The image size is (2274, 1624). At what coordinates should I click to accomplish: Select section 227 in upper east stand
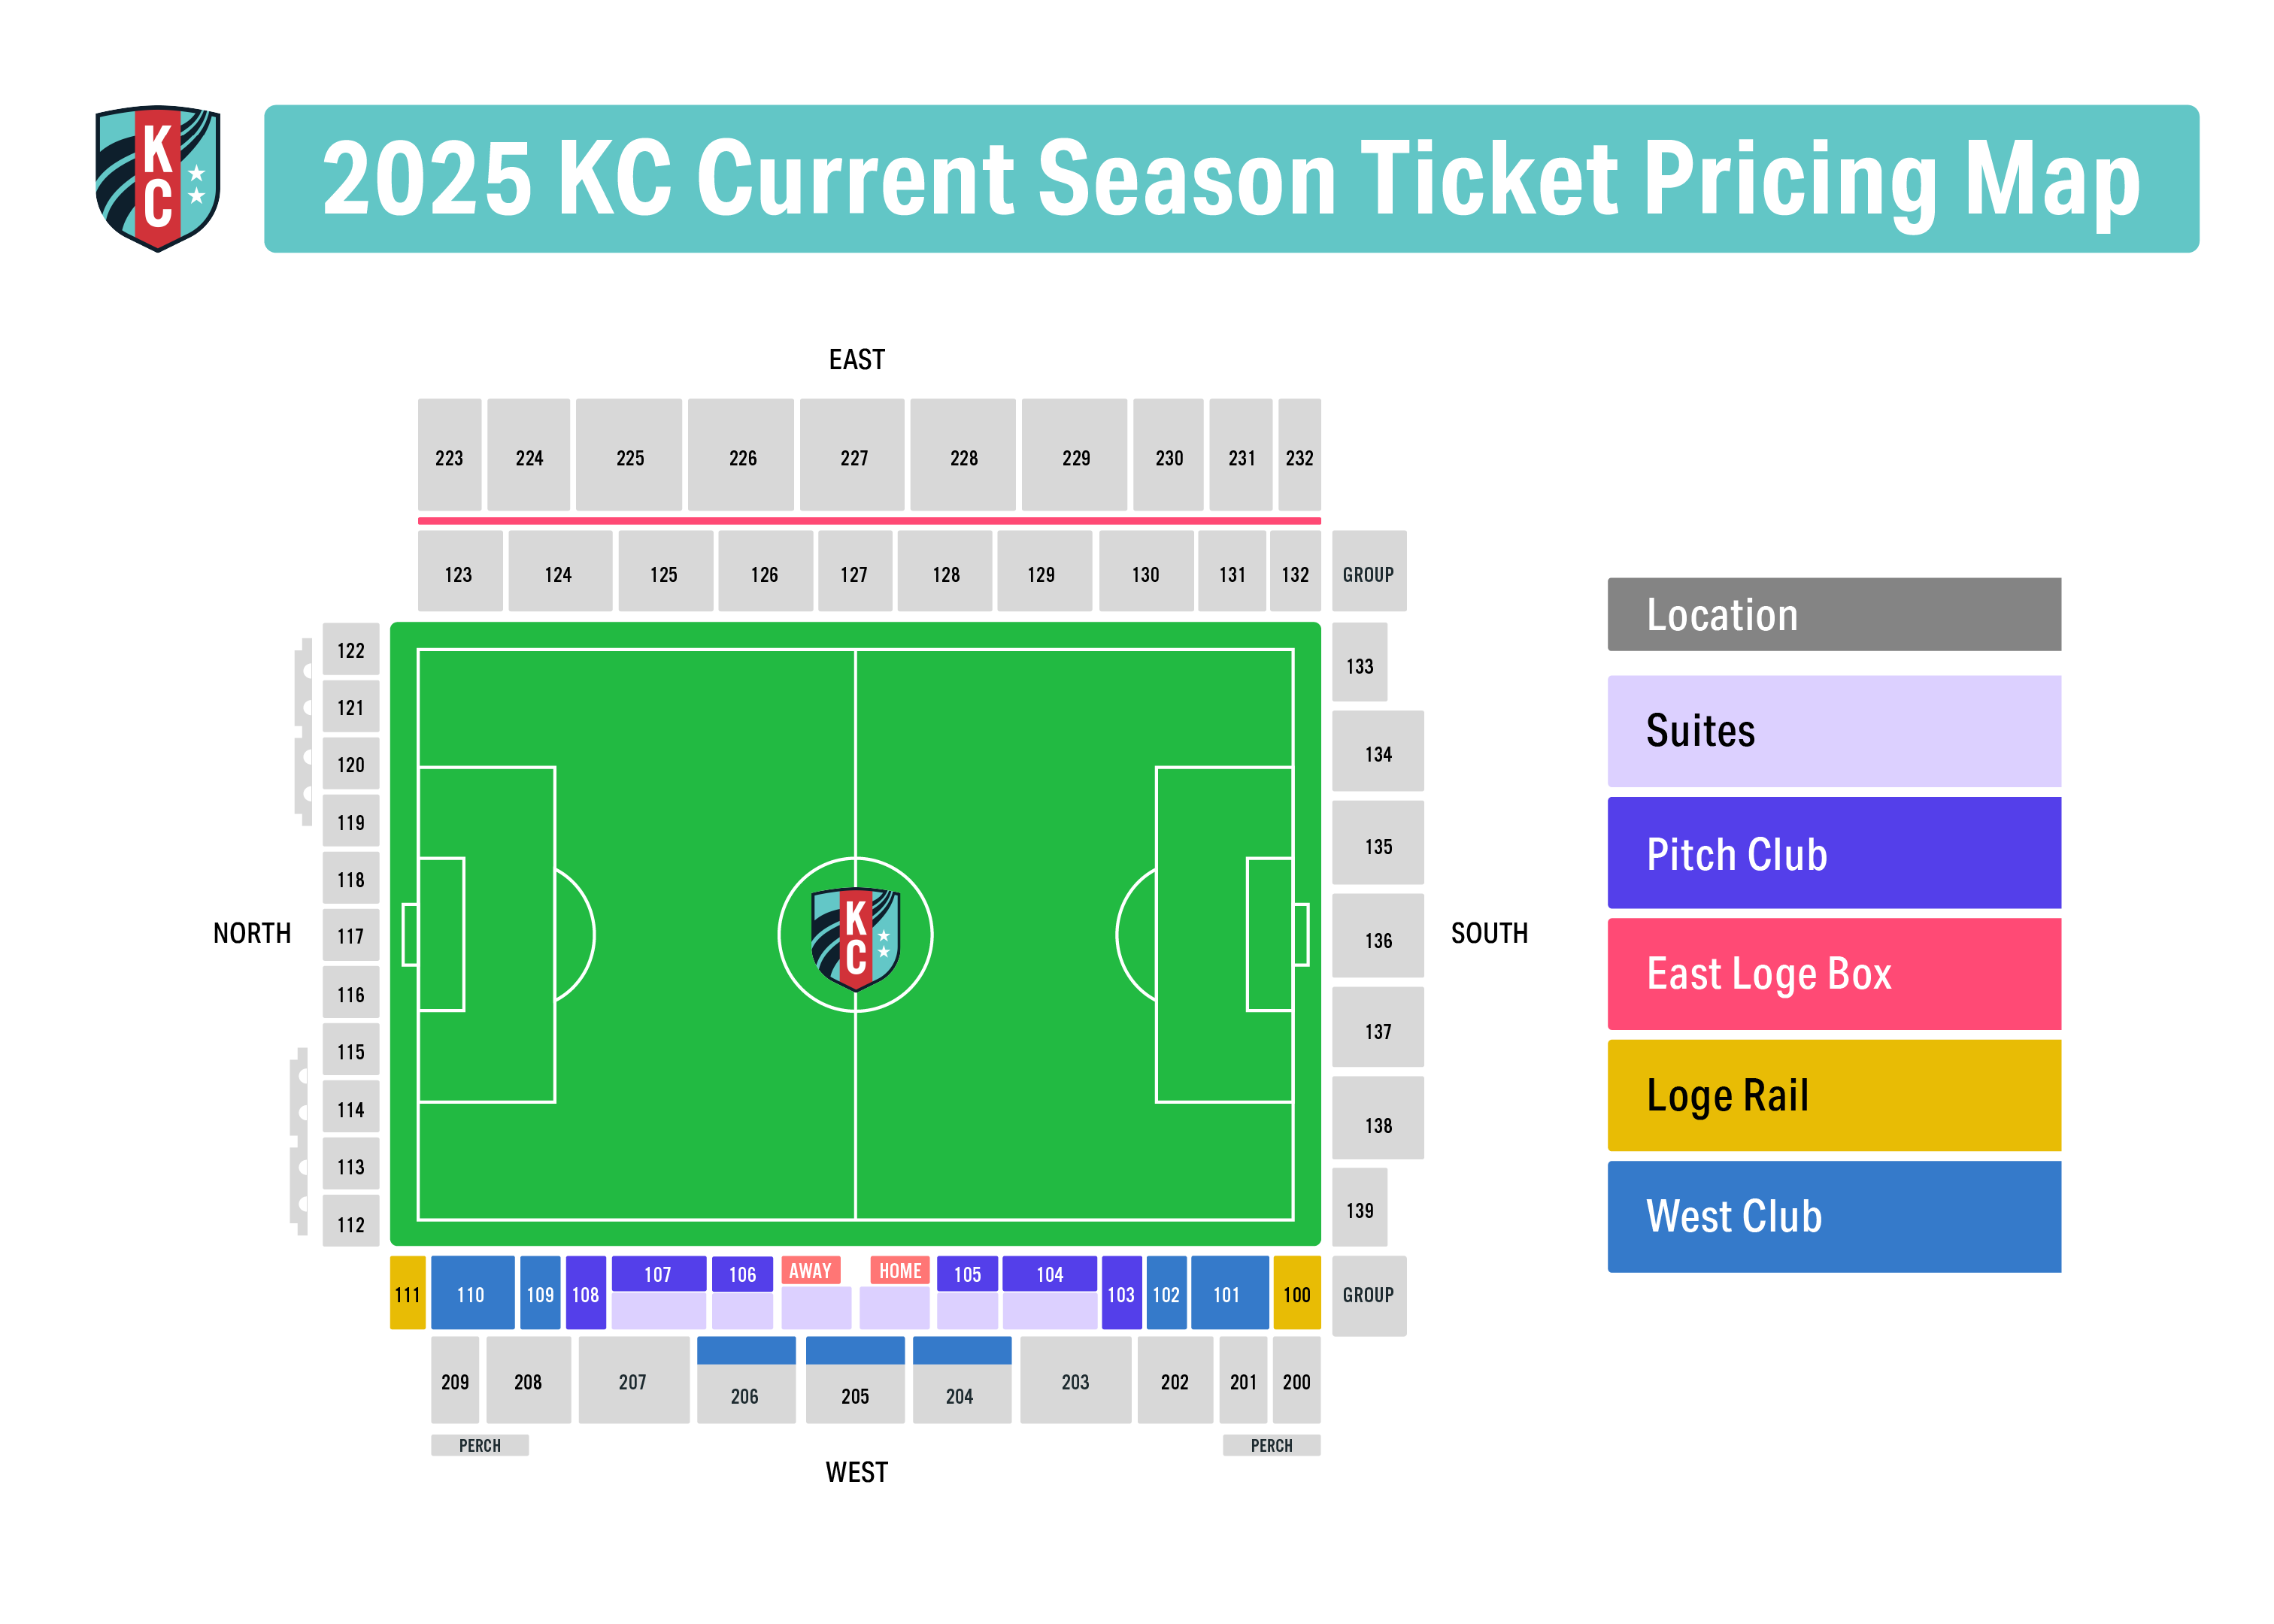pos(852,455)
